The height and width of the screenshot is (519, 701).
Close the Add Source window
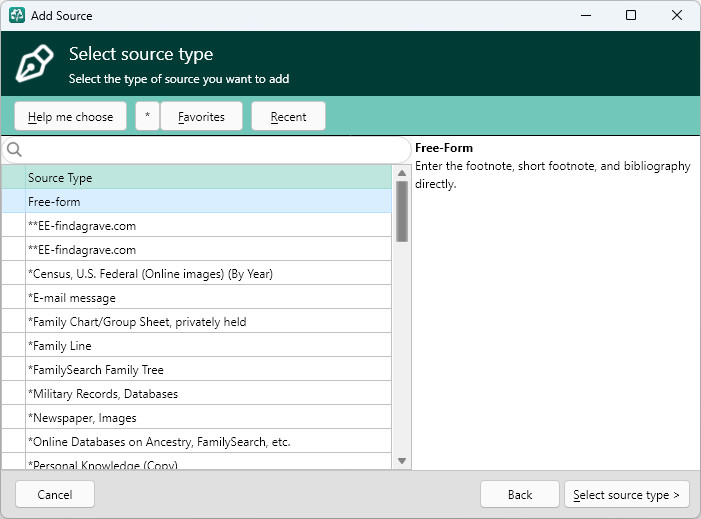tap(677, 15)
